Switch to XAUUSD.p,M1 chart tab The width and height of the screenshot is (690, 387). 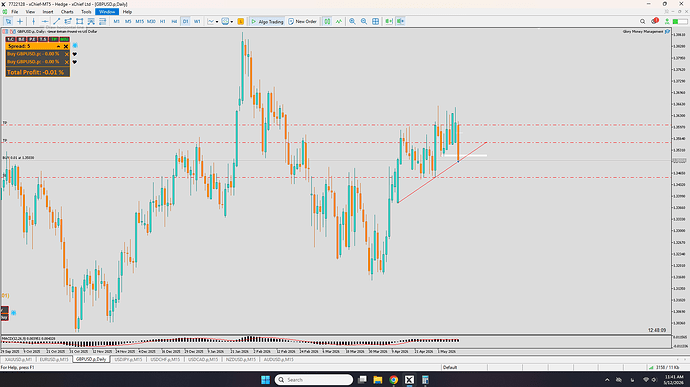click(x=18, y=360)
